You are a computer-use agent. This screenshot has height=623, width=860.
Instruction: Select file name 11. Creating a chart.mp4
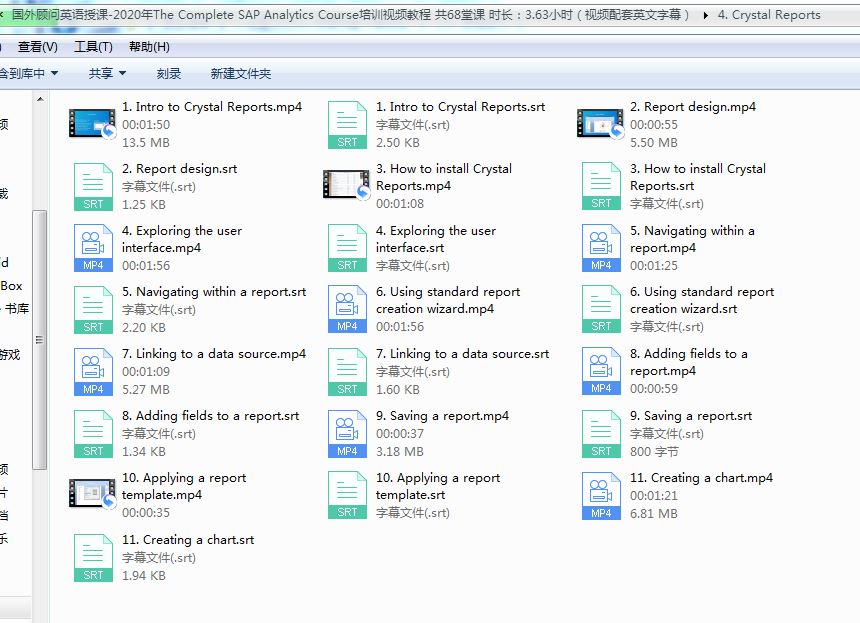tap(701, 478)
